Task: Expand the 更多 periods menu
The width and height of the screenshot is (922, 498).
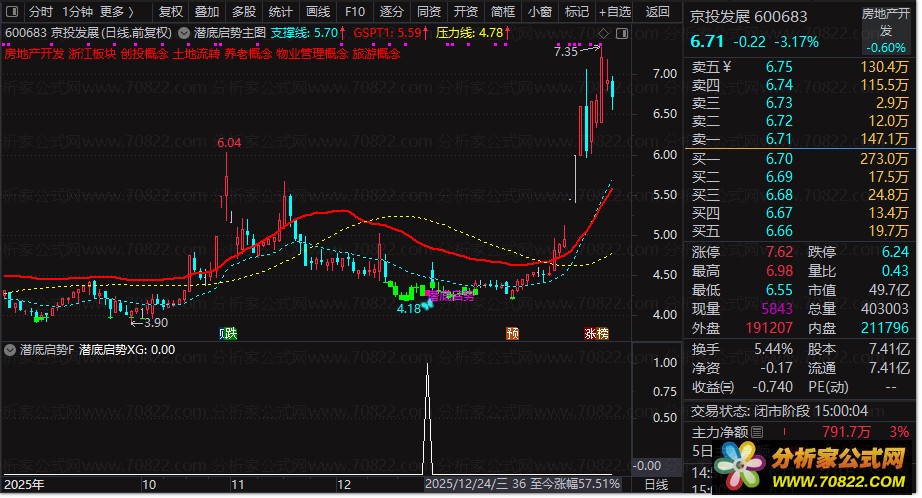Action: click(x=116, y=11)
